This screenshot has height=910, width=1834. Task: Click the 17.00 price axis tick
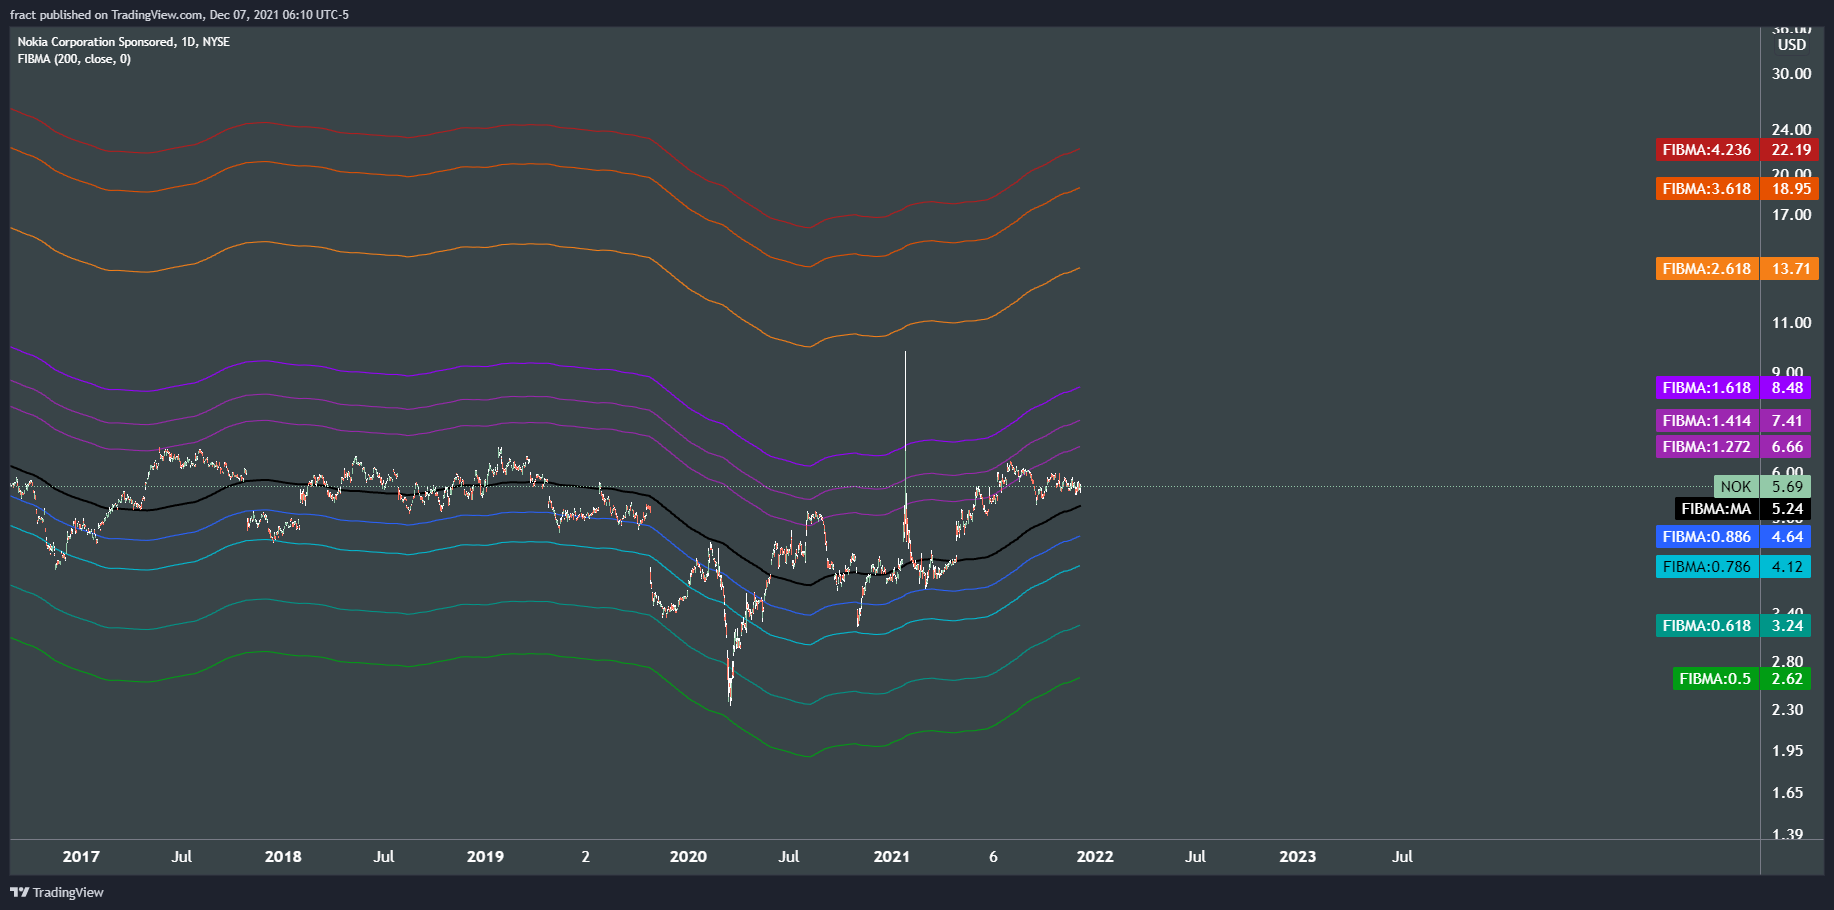pos(1791,215)
